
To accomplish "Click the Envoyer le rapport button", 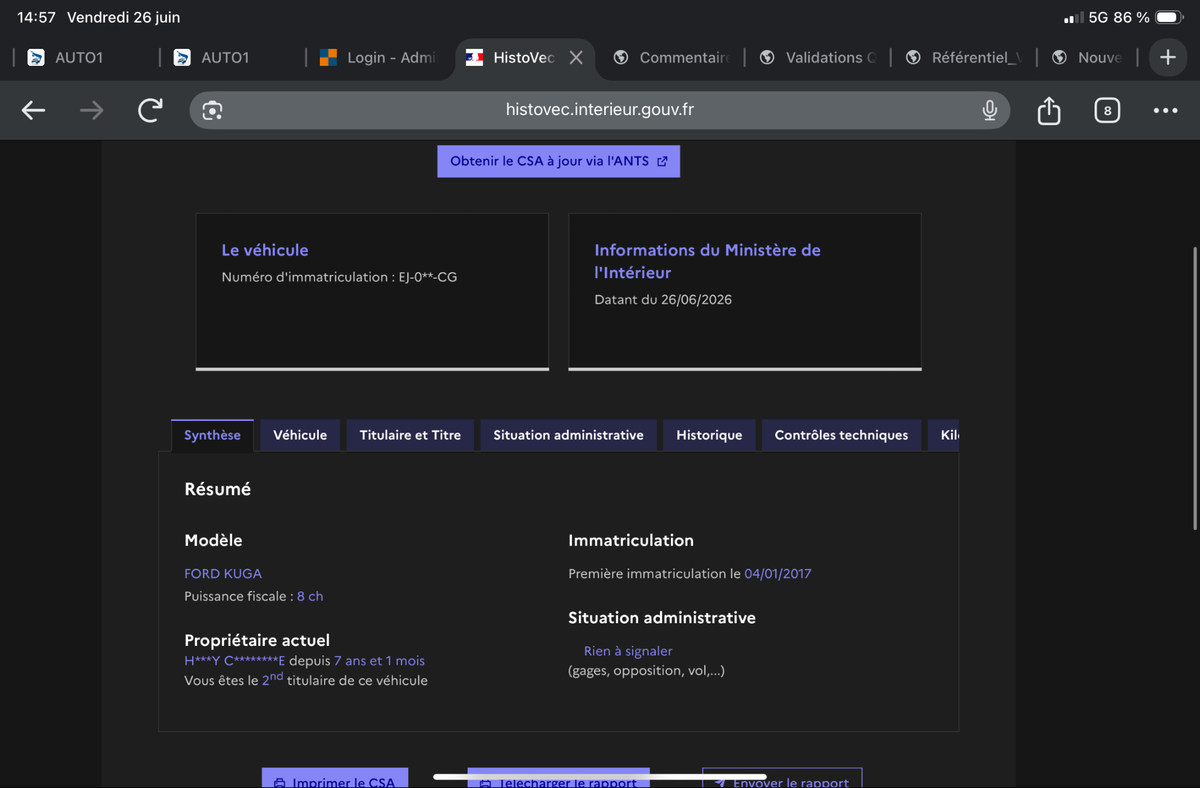I will 782,778.
